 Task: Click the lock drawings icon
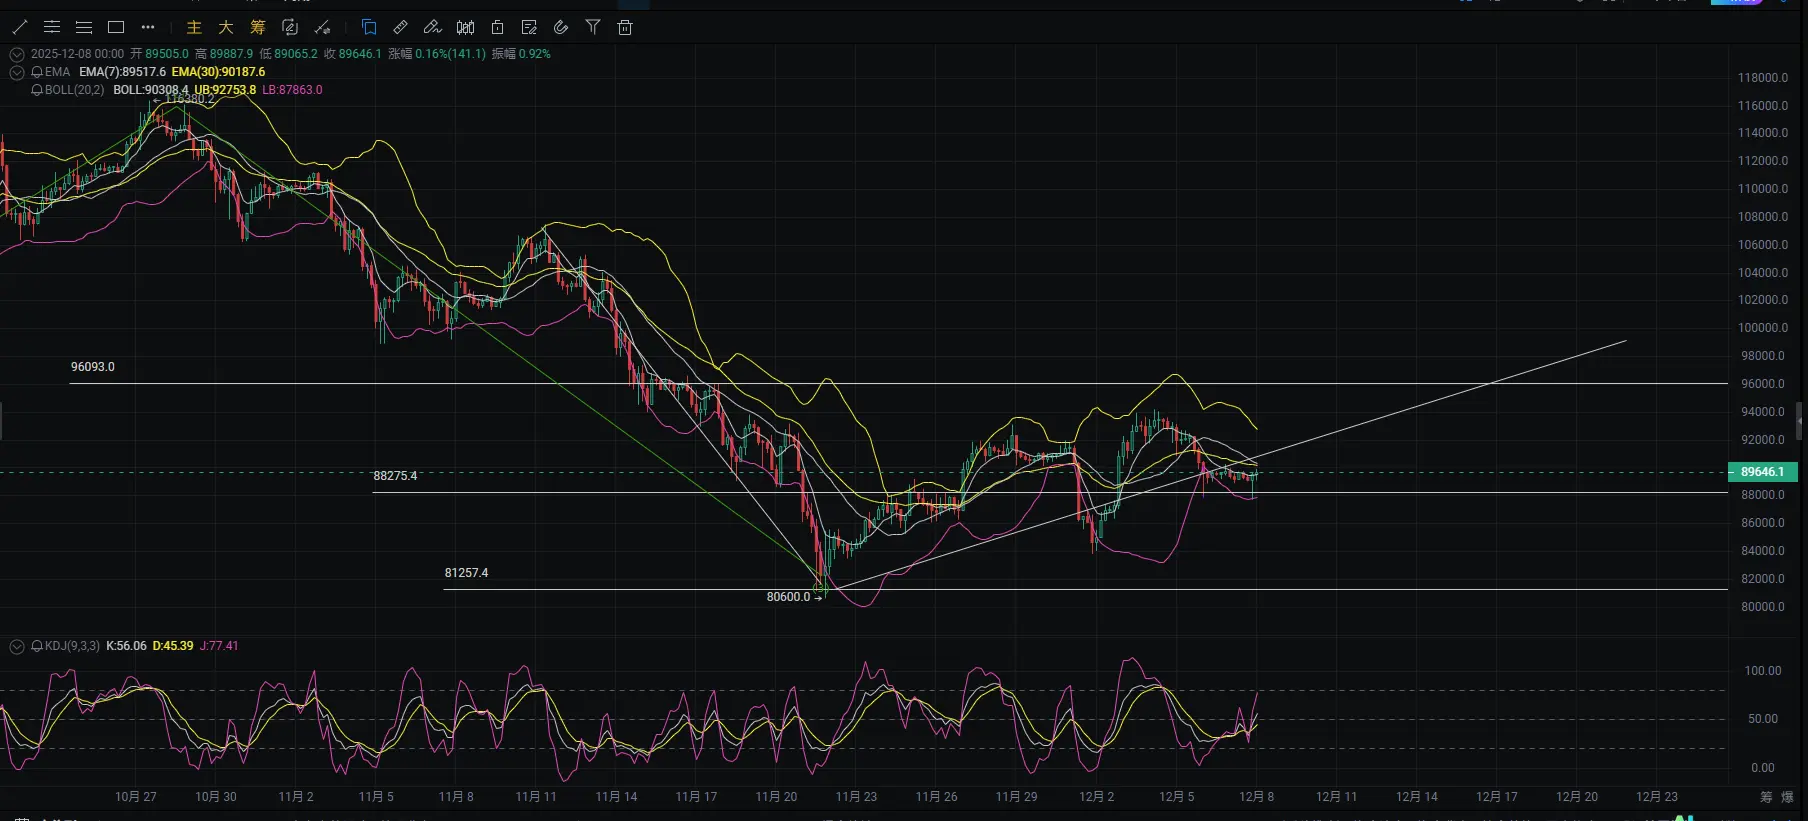[497, 27]
